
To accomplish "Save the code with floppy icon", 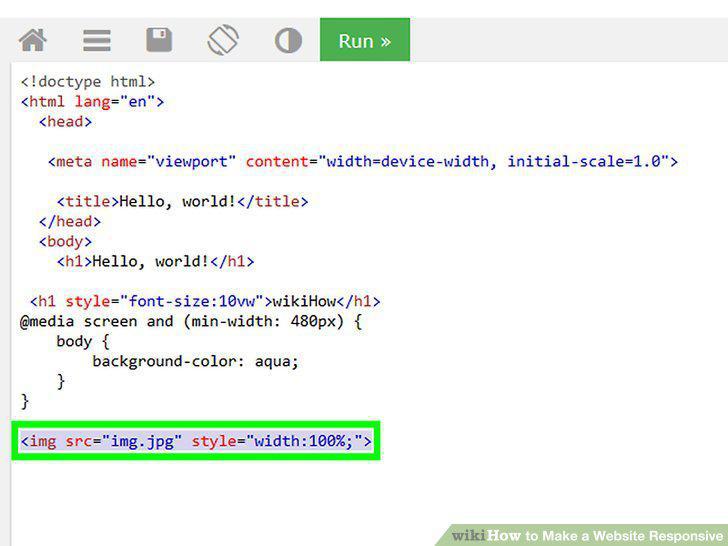I will tap(159, 40).
